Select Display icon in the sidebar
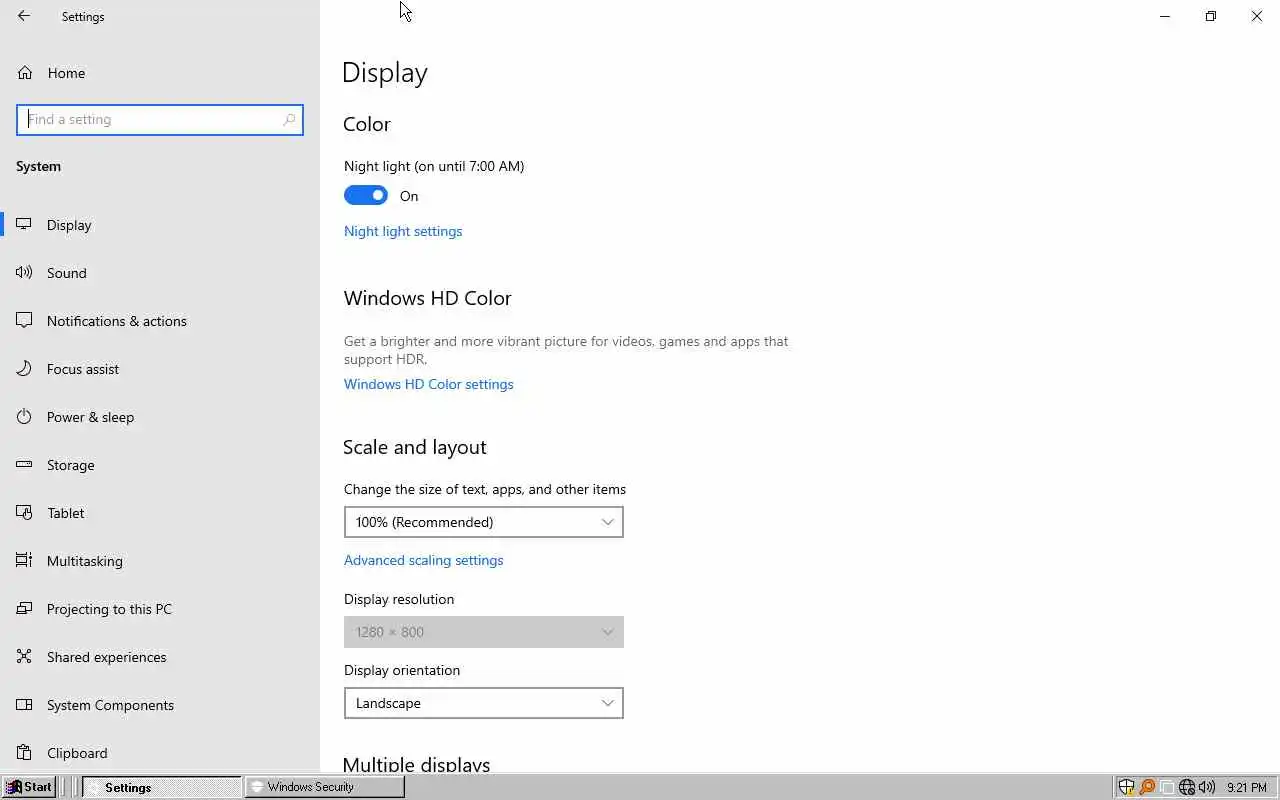Screen dimensions: 1280x800 24,225
